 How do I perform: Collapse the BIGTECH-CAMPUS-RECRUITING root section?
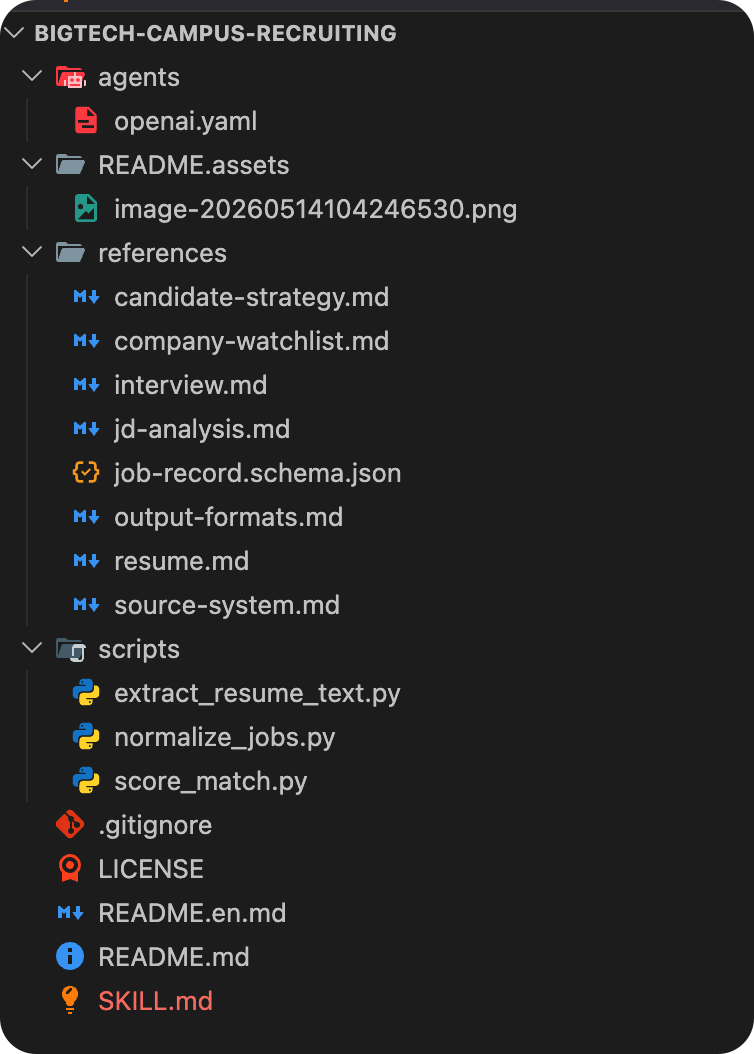pyautogui.click(x=15, y=32)
